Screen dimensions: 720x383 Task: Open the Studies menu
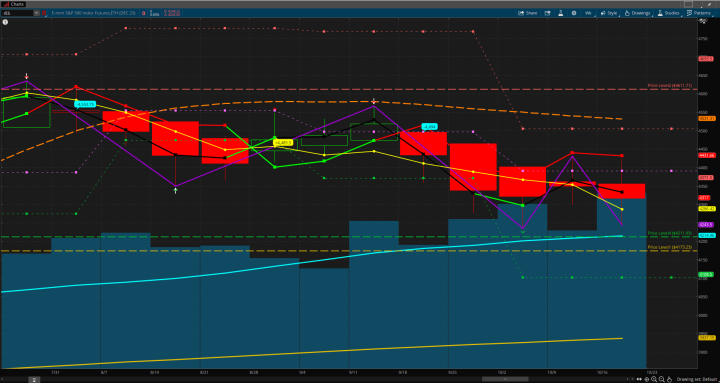669,13
